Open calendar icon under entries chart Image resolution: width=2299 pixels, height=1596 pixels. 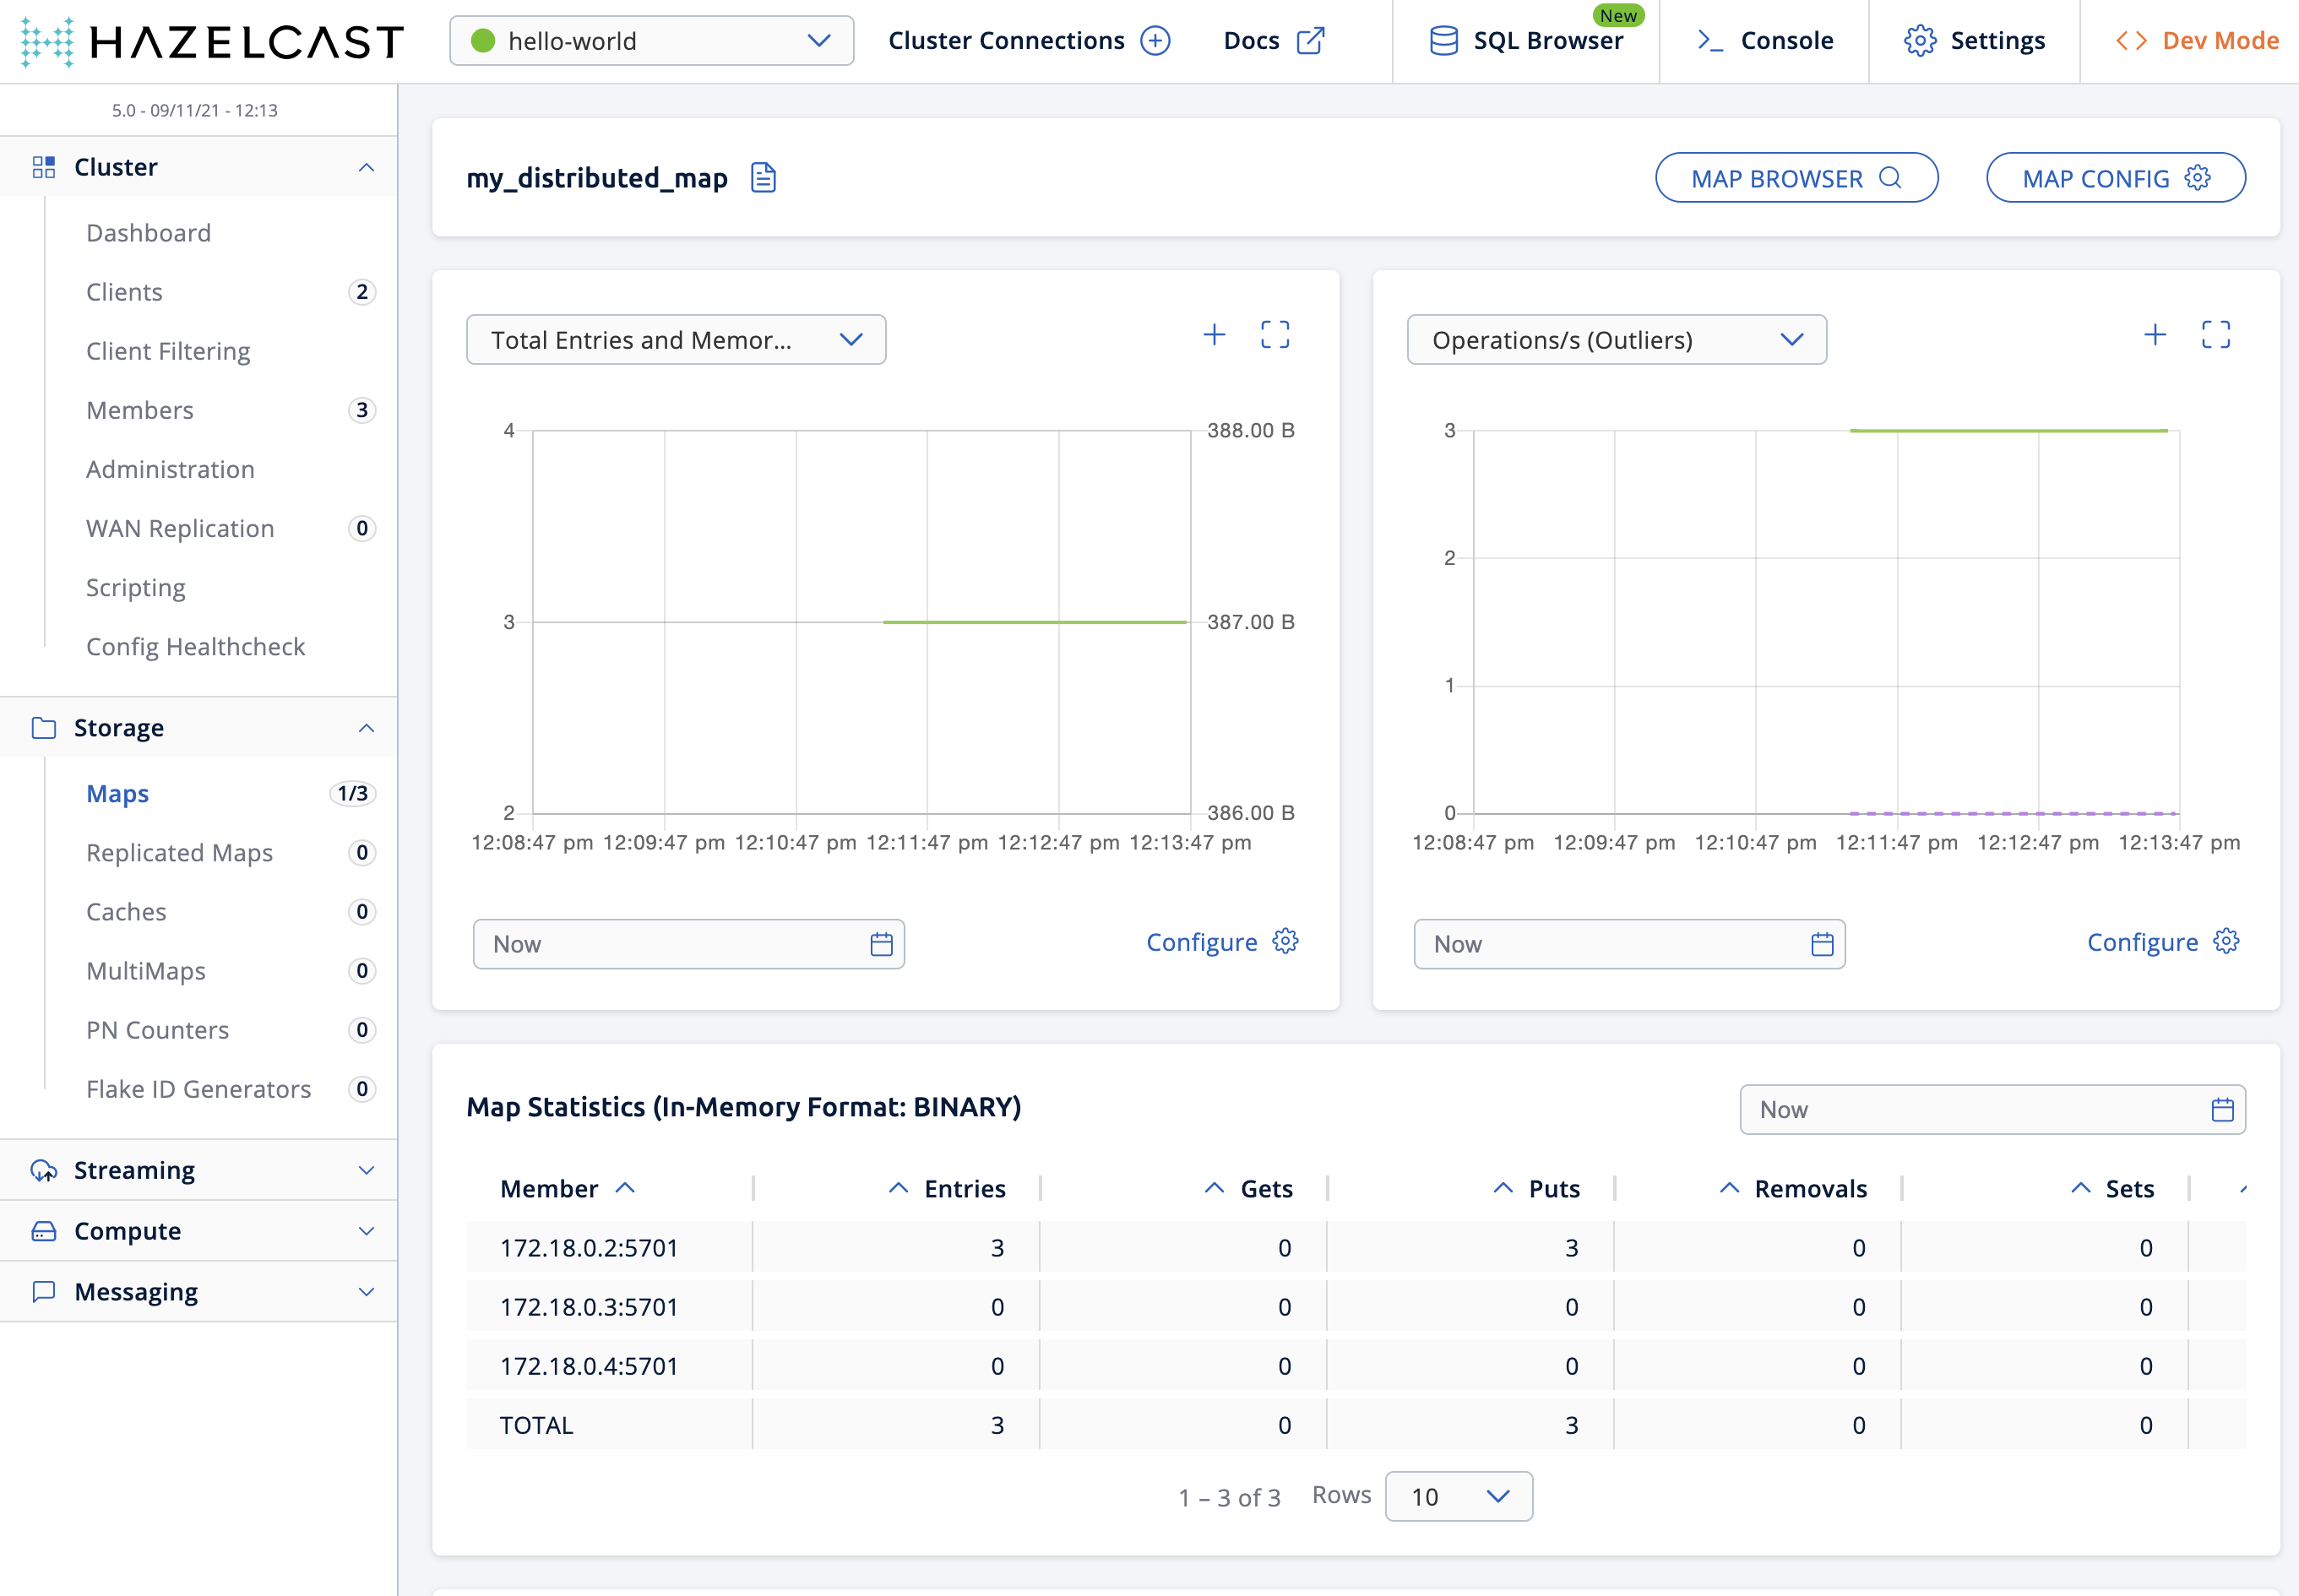pyautogui.click(x=881, y=944)
